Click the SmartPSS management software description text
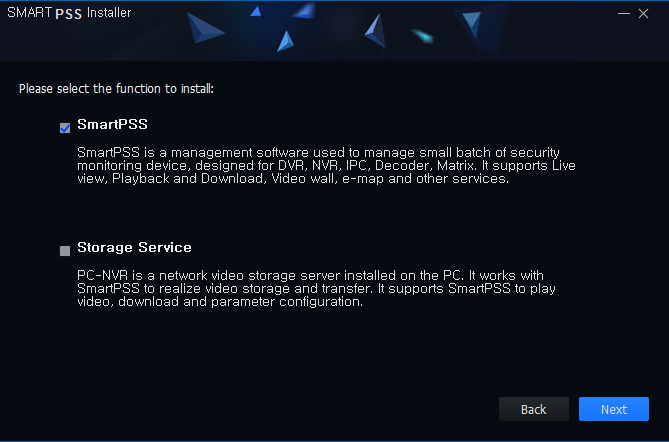 [x=326, y=166]
